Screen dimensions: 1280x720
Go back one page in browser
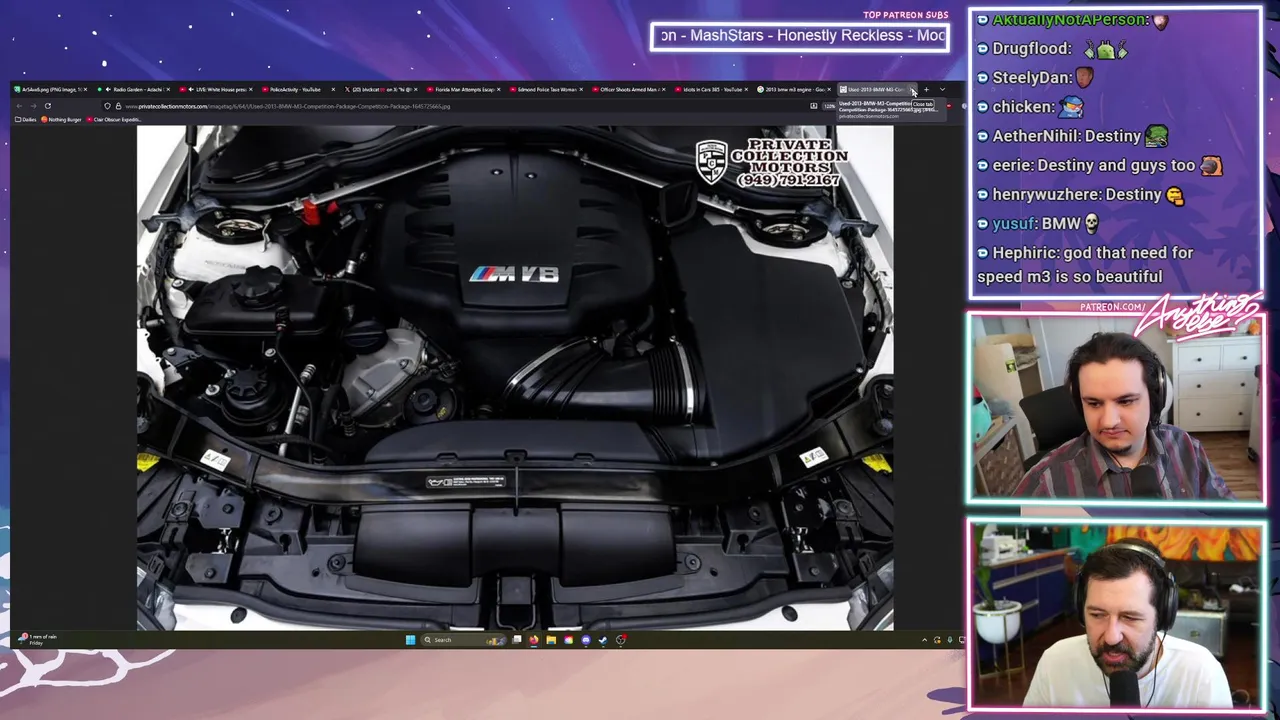pyautogui.click(x=19, y=106)
